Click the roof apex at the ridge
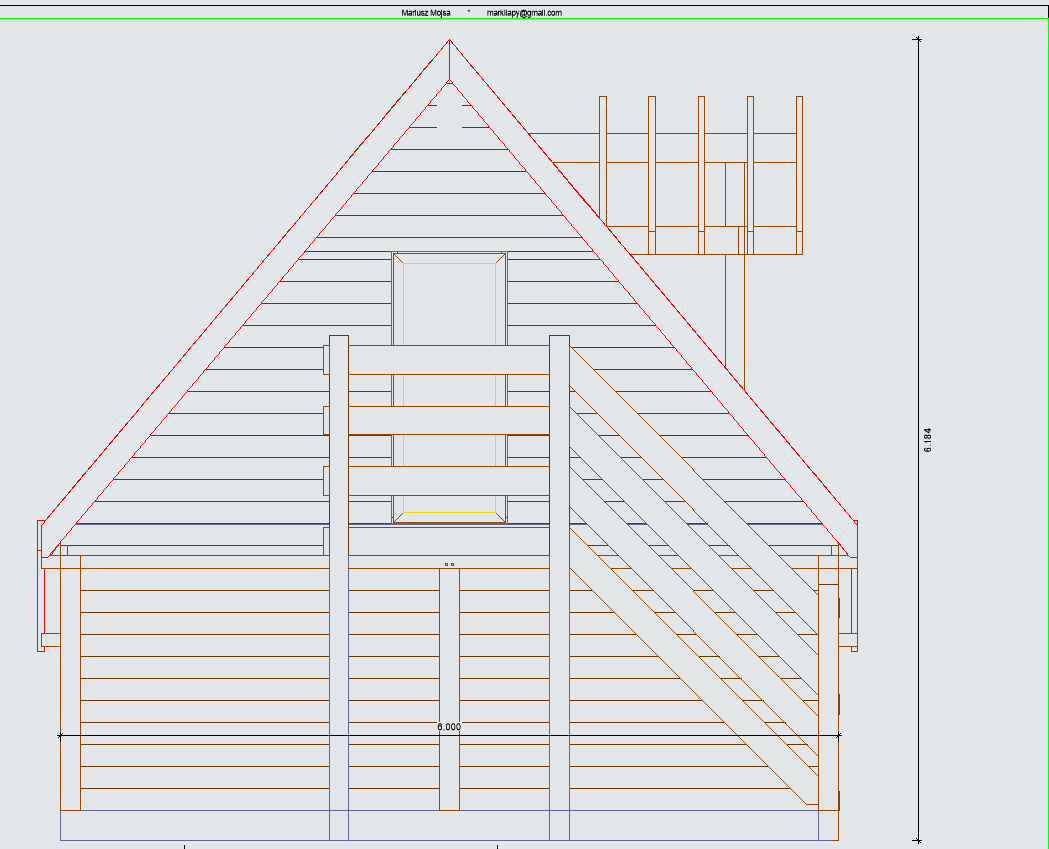The image size is (1049, 849). click(x=449, y=41)
